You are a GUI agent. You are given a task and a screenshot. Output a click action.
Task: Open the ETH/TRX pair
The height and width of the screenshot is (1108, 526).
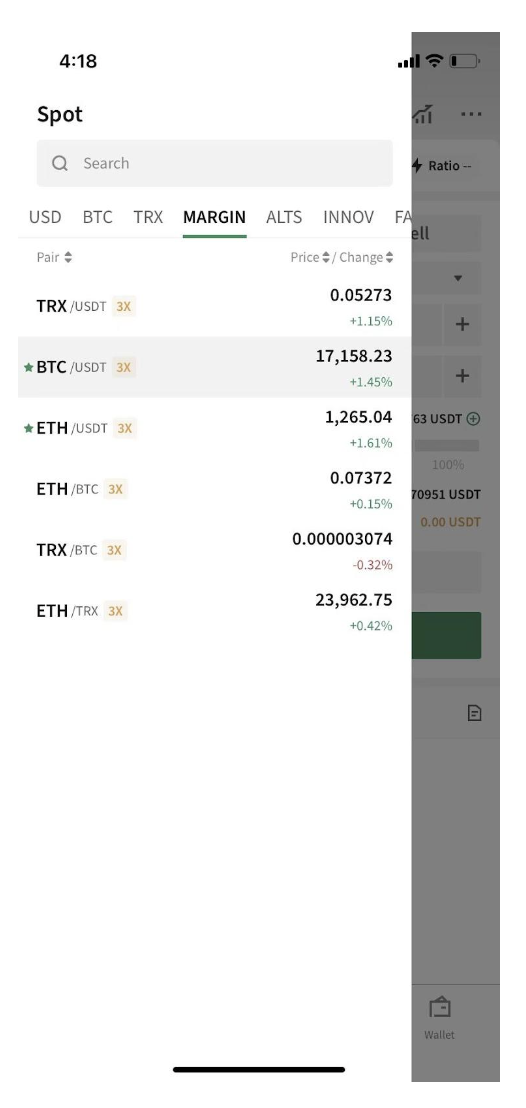point(214,611)
